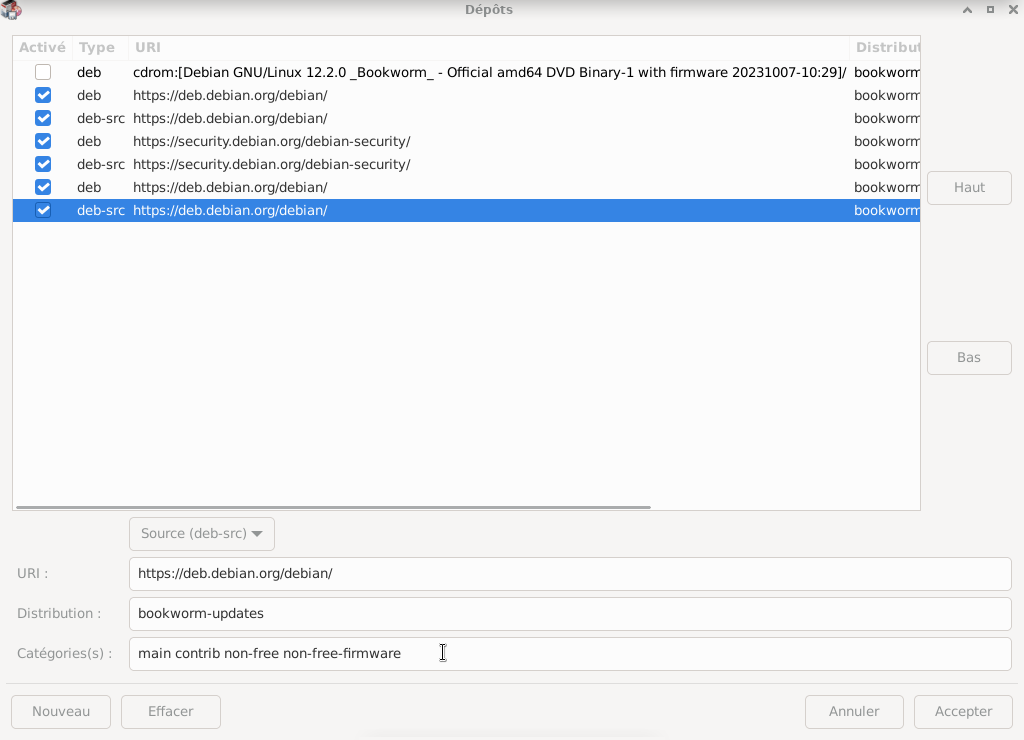Viewport: 1024px width, 740px height.
Task: Move repository down with Bas button
Action: coord(969,358)
